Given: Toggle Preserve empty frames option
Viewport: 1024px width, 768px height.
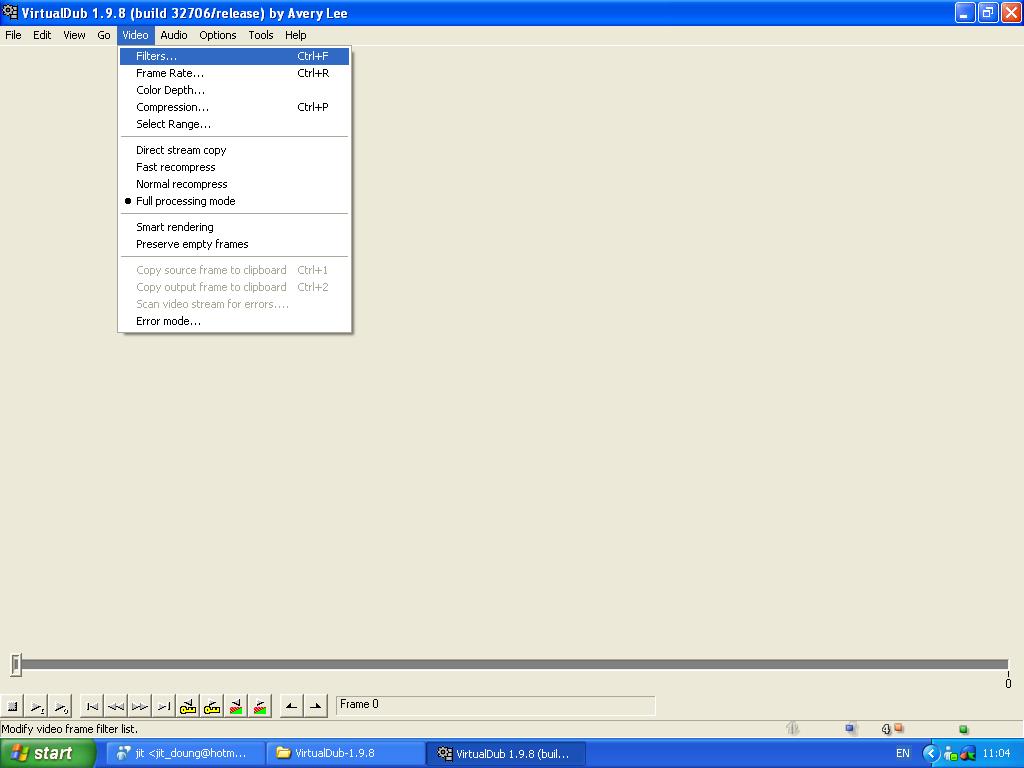Looking at the screenshot, I should [234, 244].
